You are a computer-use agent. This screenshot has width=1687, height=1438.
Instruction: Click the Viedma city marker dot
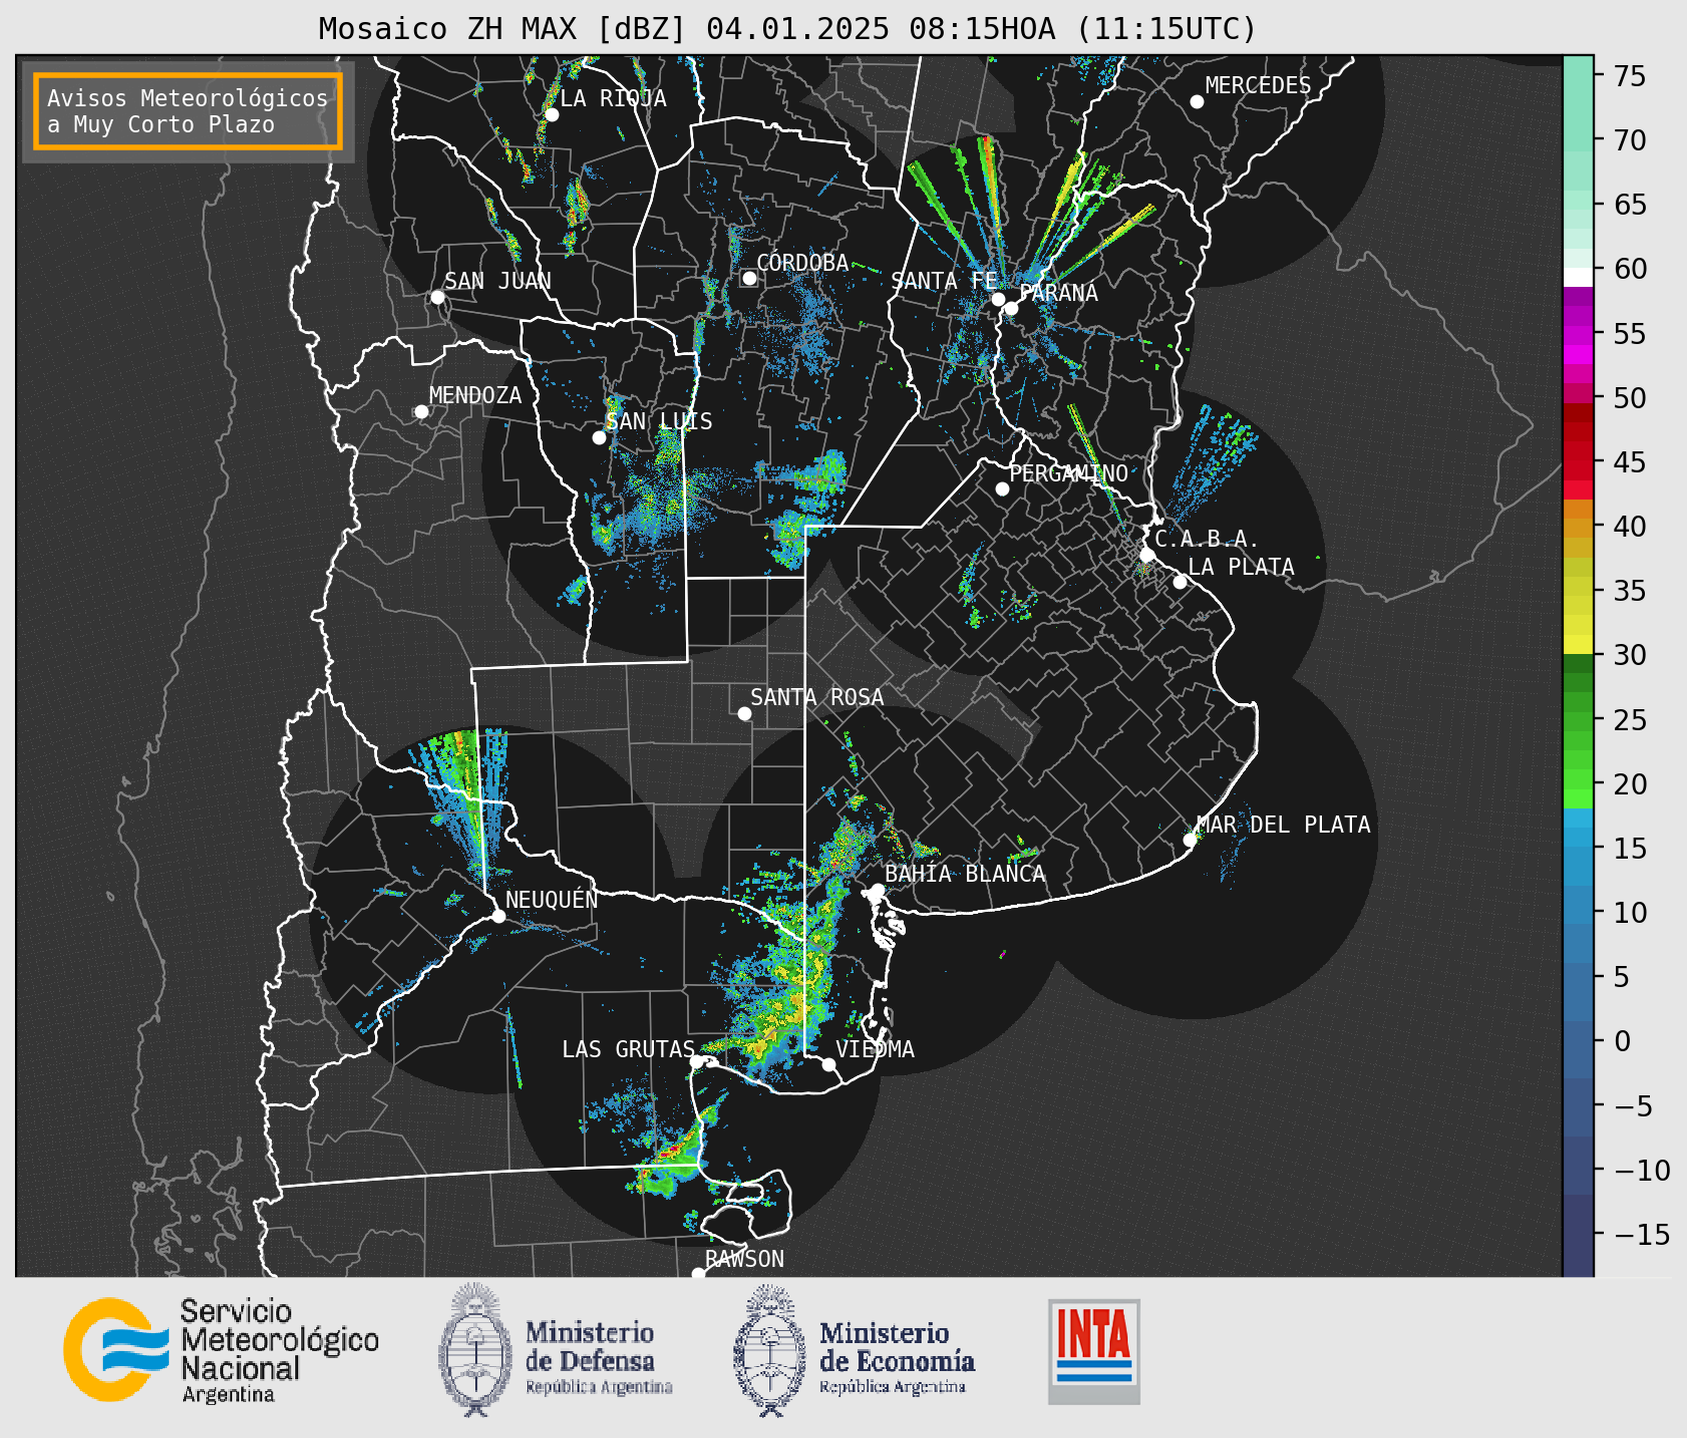click(x=828, y=1064)
